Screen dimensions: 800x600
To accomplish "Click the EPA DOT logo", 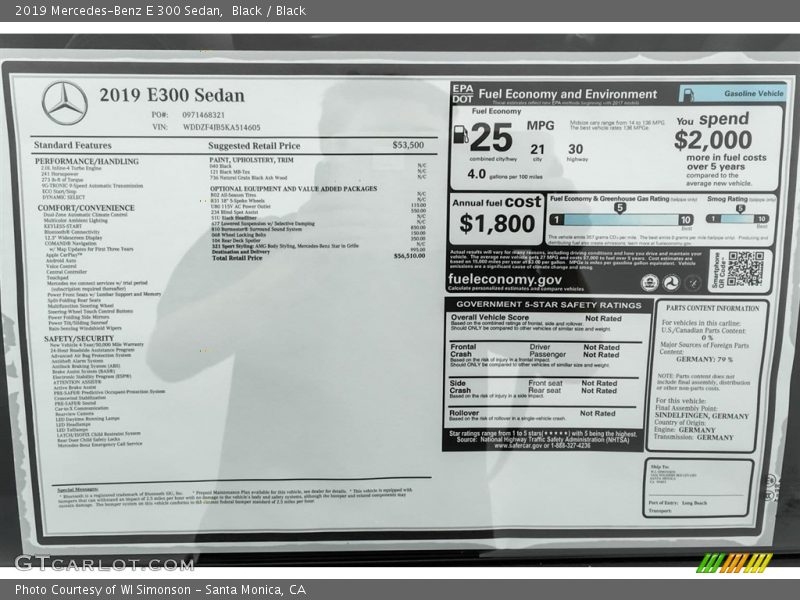I will pos(462,94).
